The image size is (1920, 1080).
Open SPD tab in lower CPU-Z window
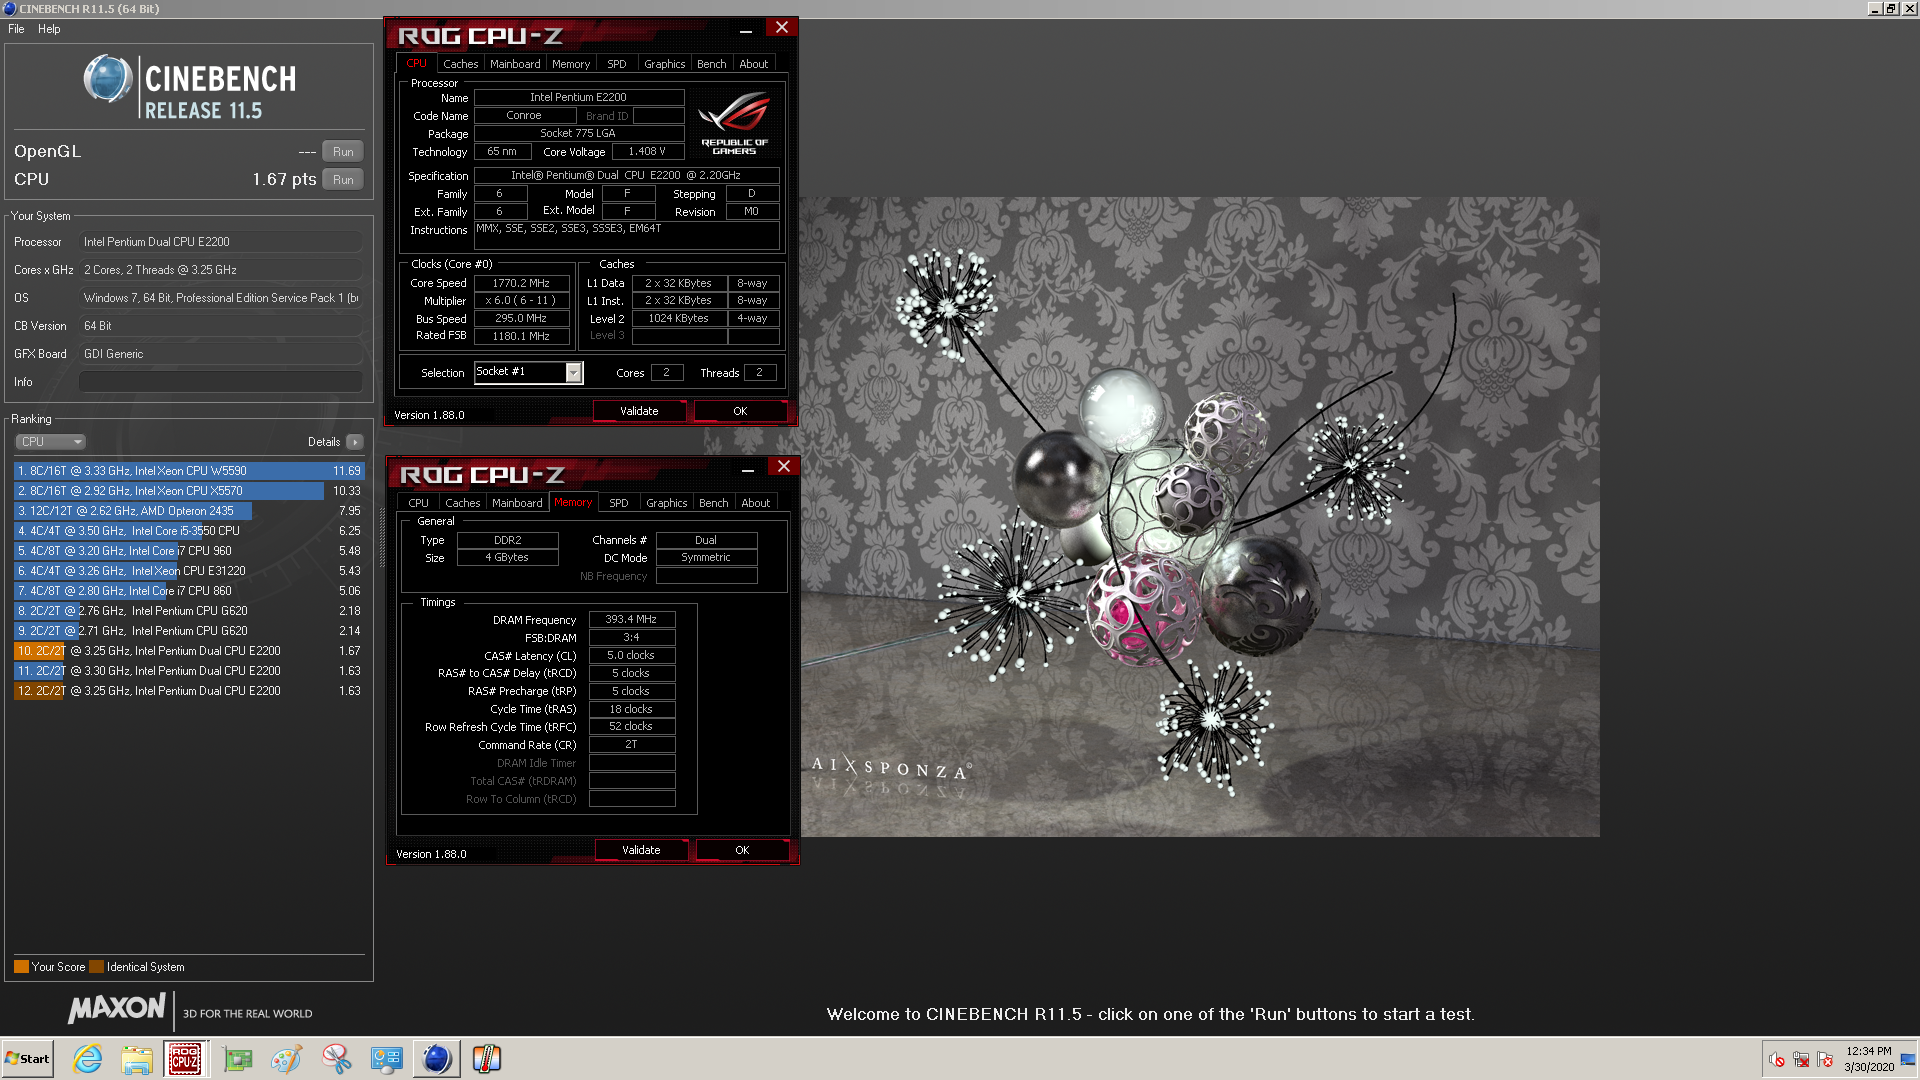[619, 503]
